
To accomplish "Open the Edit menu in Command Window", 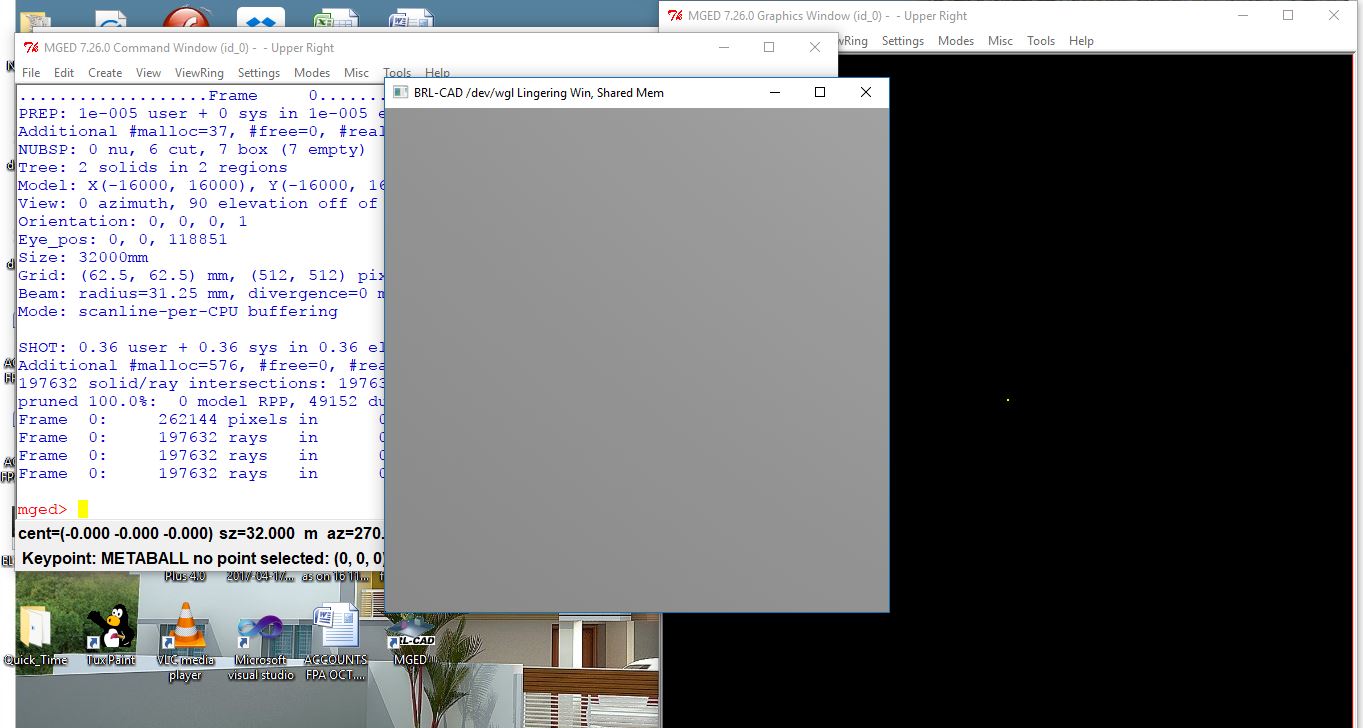I will pos(64,73).
